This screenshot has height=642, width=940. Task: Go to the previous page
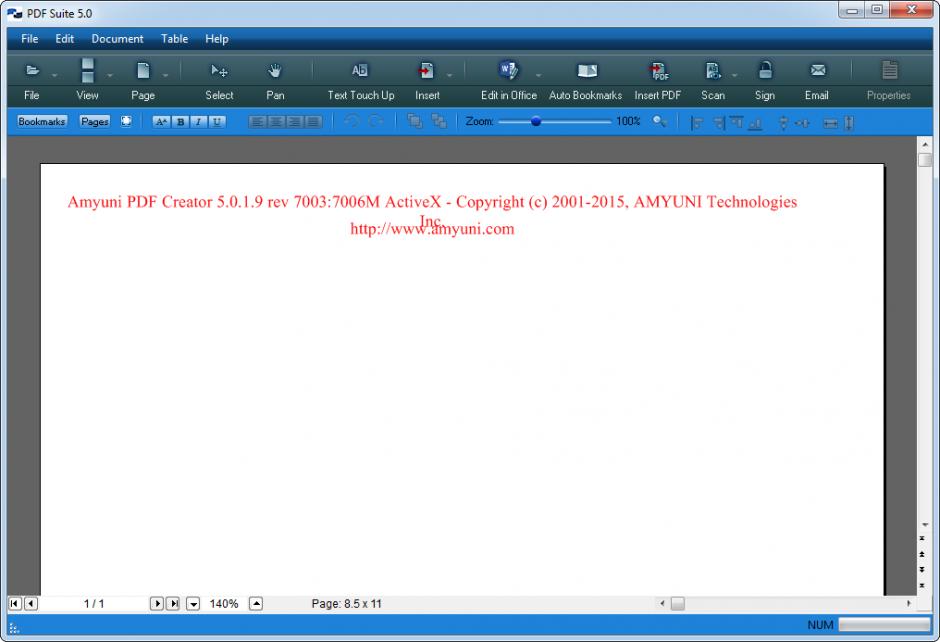pyautogui.click(x=31, y=604)
